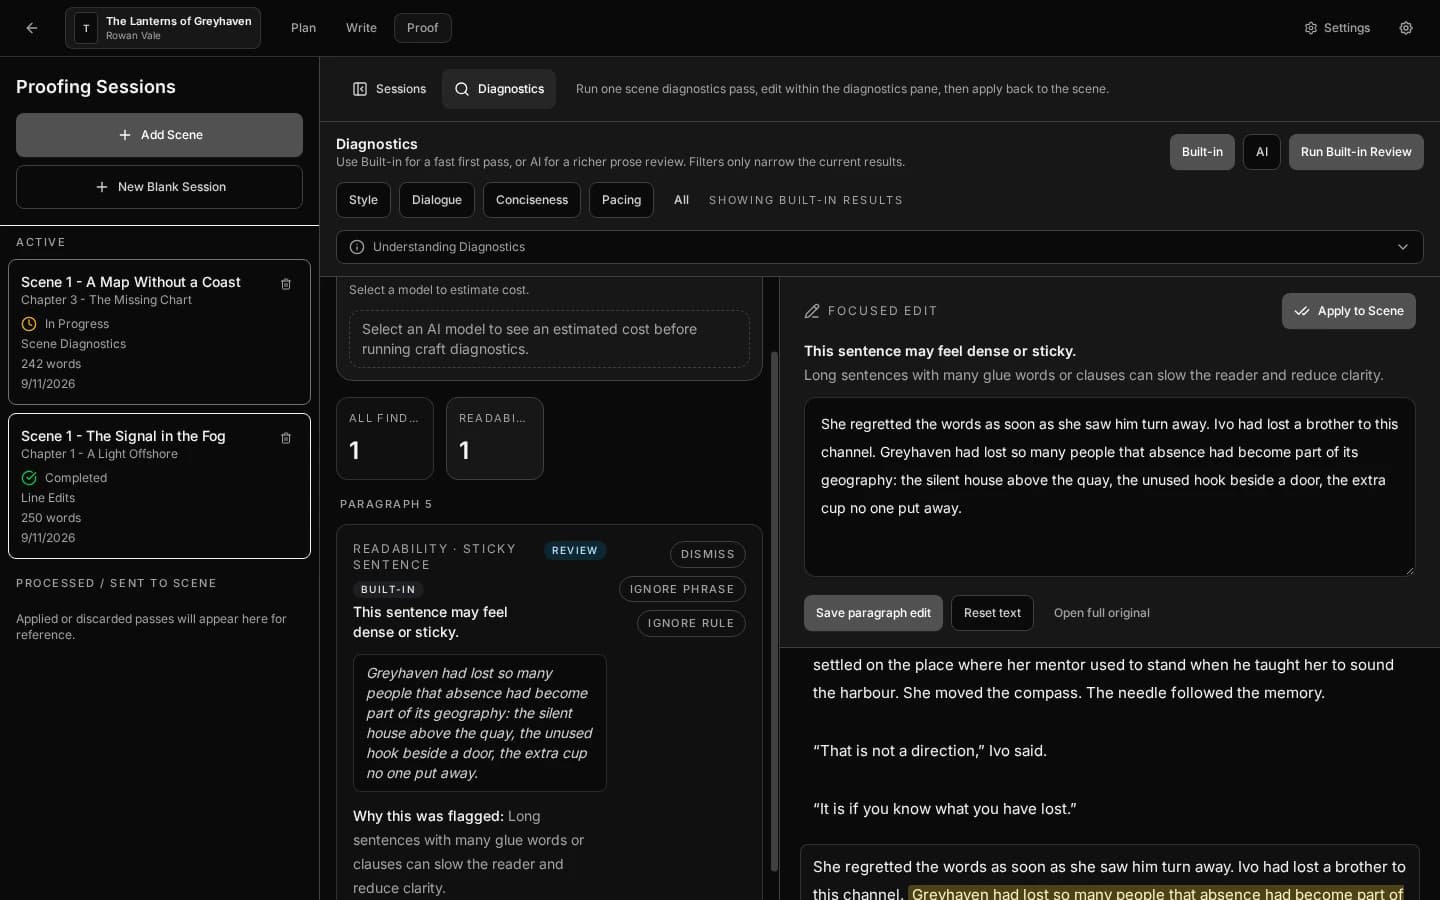Click the Add Scene button
Screen dimensions: 1440x900
point(159,135)
